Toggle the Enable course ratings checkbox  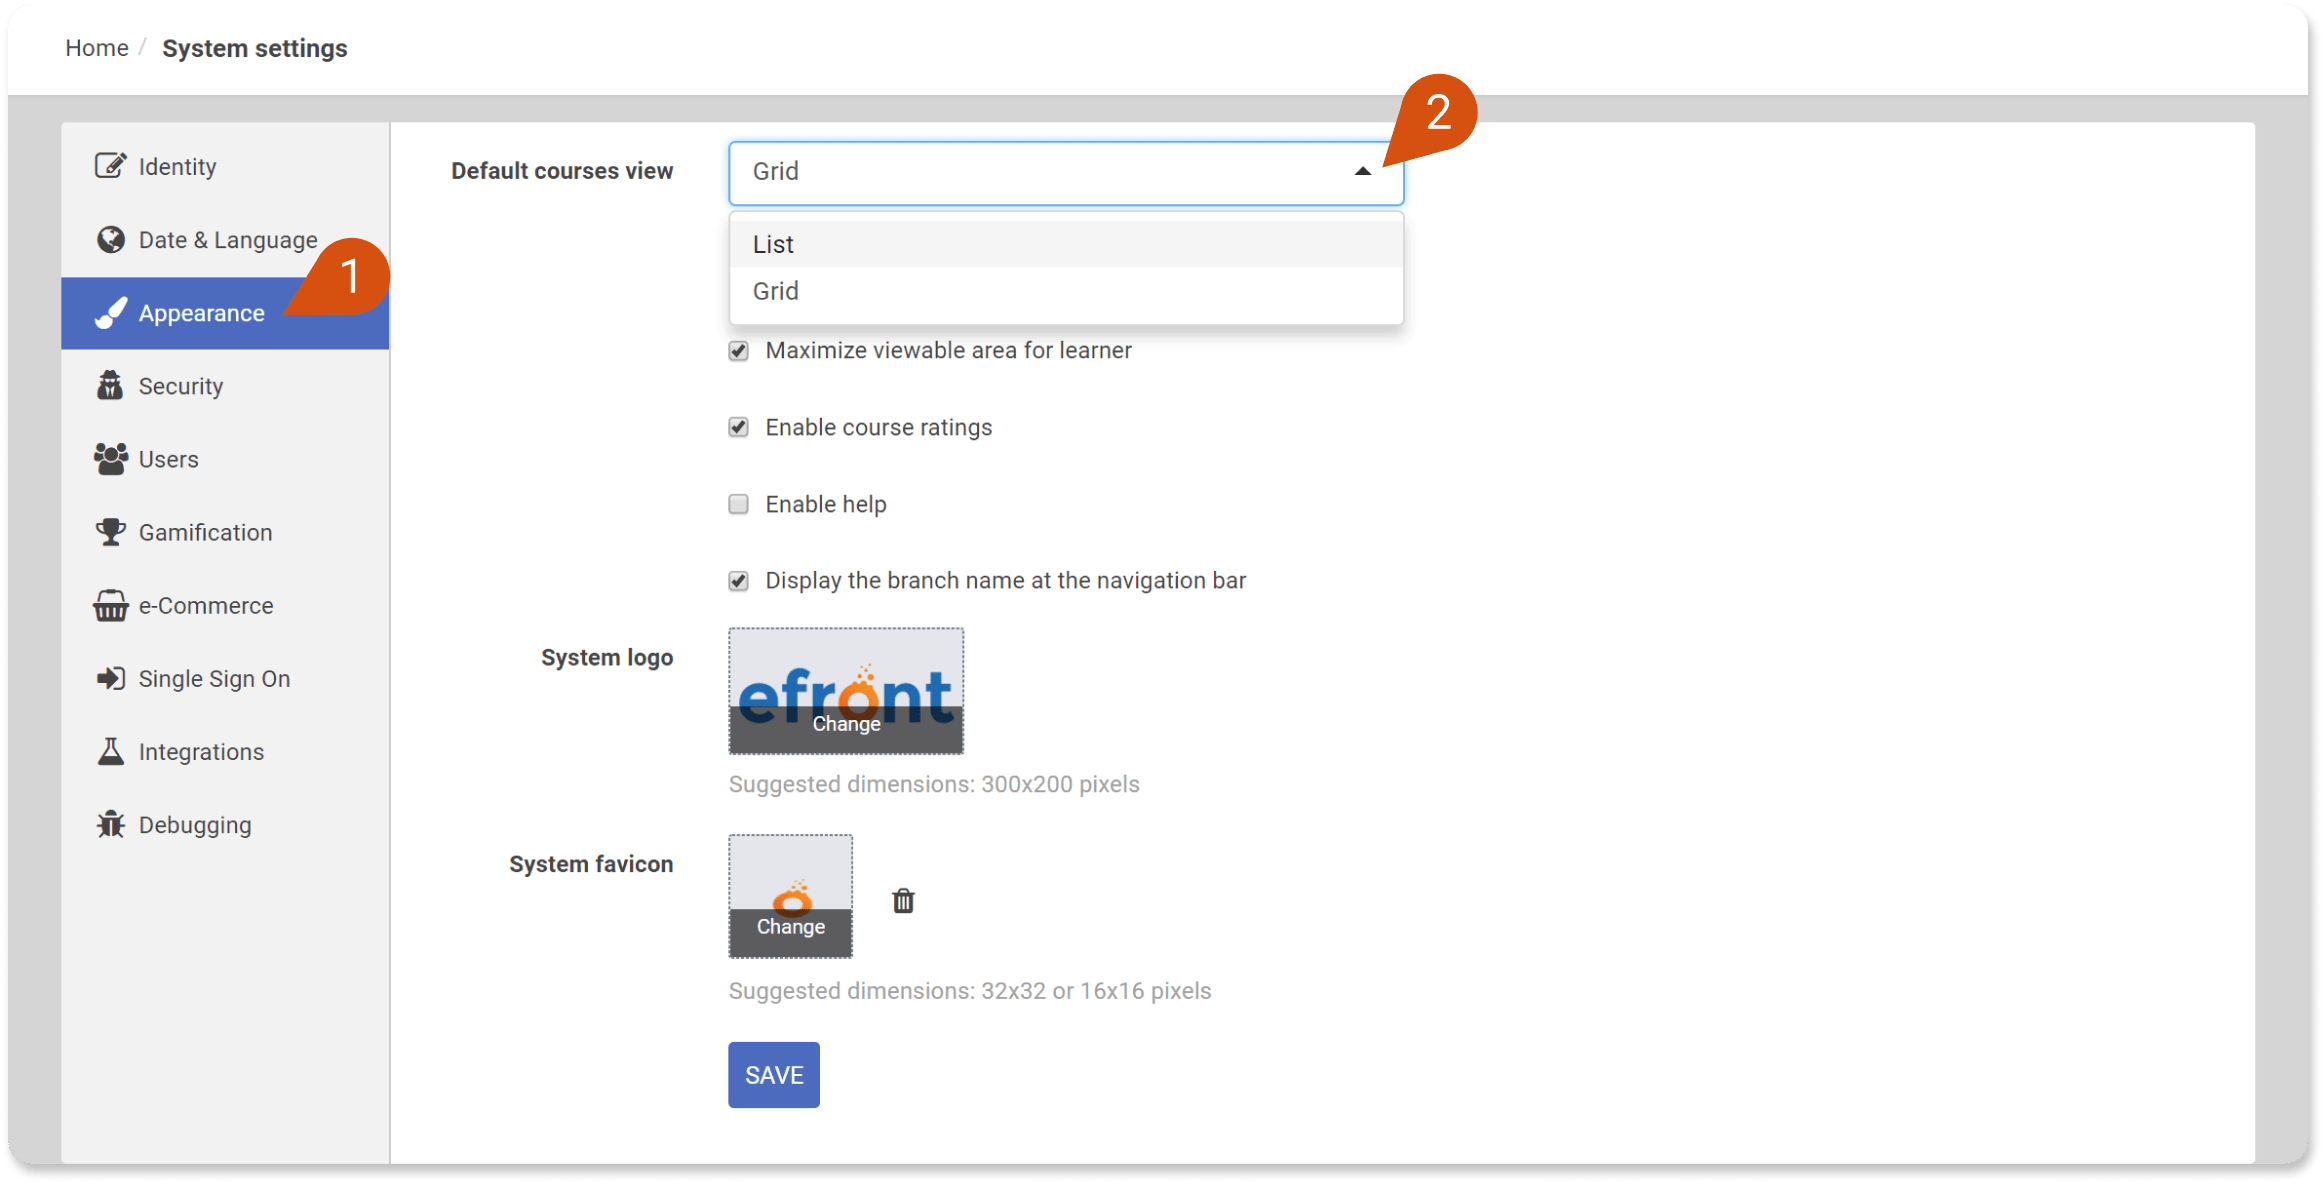click(738, 428)
